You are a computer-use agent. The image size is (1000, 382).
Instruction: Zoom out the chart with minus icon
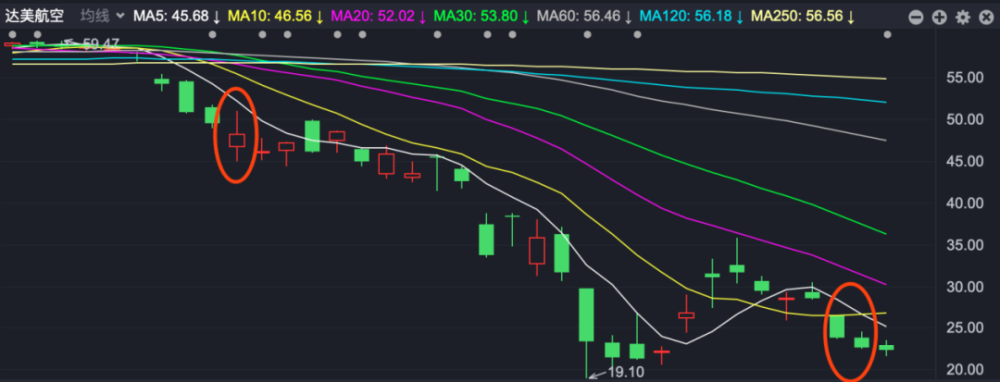(x=916, y=18)
